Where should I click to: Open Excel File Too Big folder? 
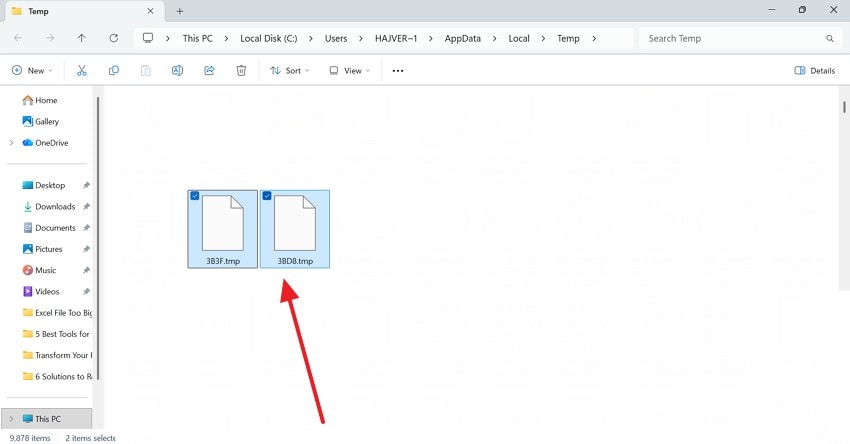pos(57,313)
